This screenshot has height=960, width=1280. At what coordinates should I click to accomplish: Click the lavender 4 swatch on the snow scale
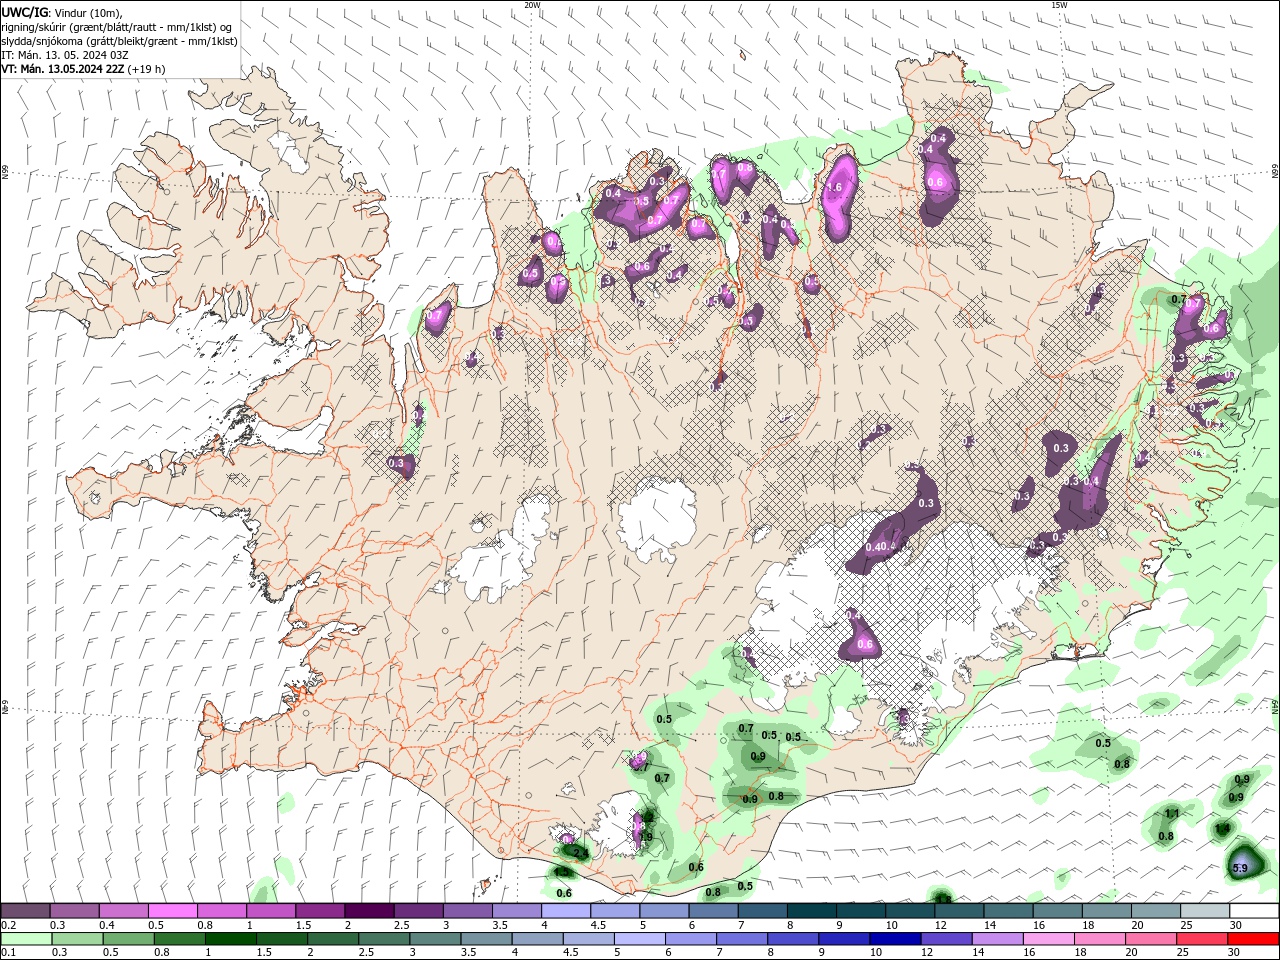click(566, 911)
